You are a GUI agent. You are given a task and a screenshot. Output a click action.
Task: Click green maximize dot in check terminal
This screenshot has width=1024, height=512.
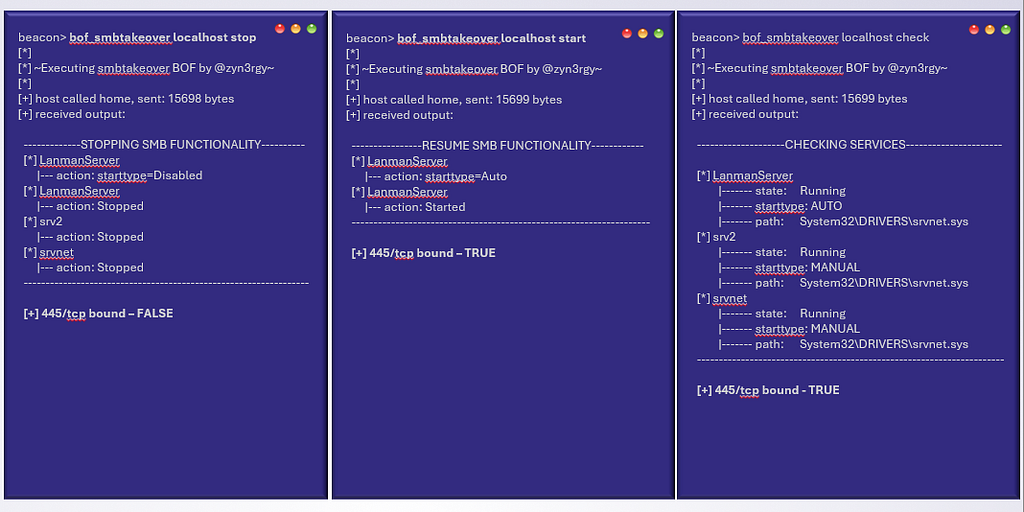click(1006, 30)
